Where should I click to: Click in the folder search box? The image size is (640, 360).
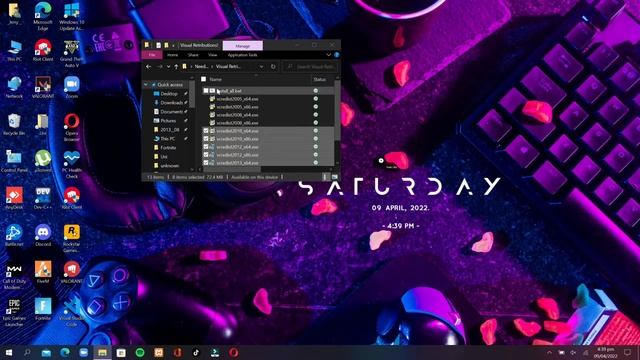pos(311,67)
